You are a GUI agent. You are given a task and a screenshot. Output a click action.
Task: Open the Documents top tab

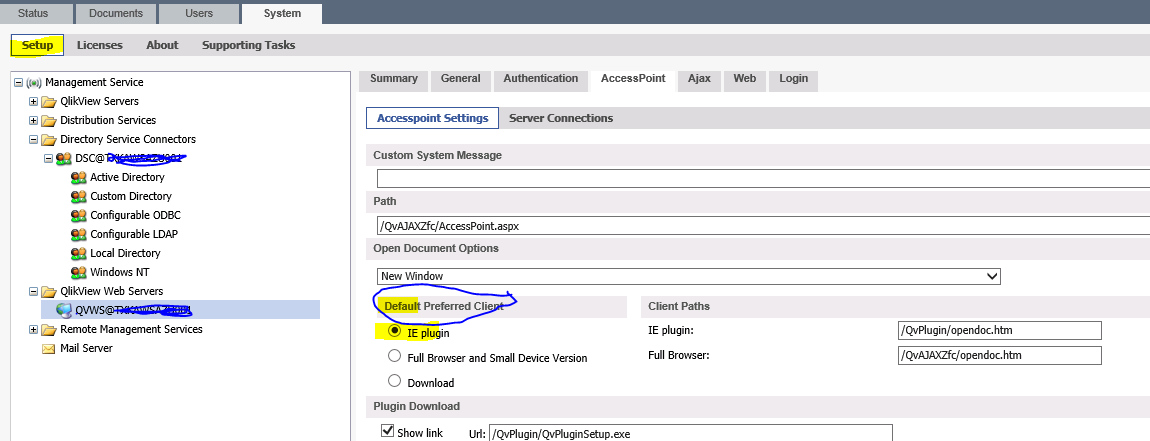[115, 13]
